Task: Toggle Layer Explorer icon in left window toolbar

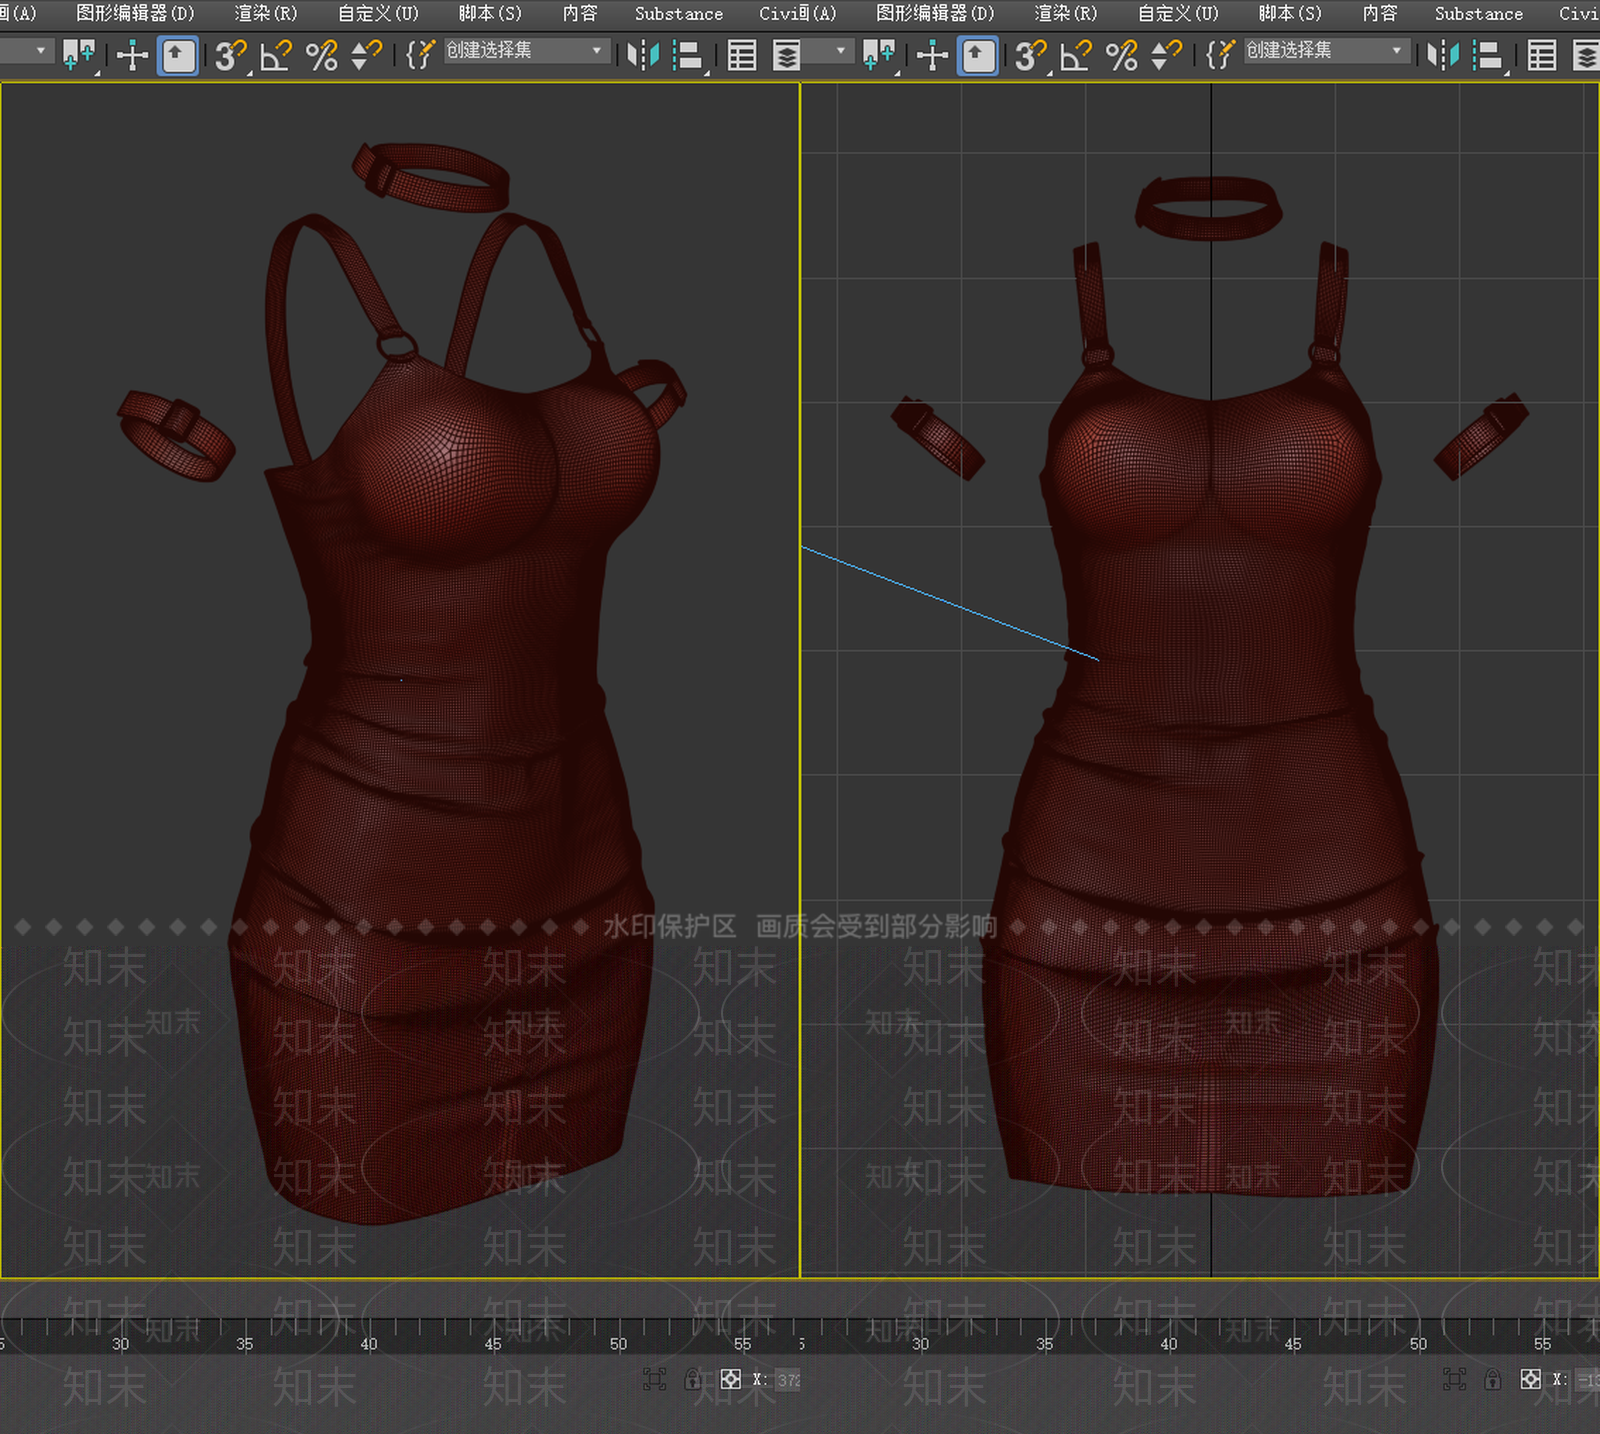Action: point(787,55)
